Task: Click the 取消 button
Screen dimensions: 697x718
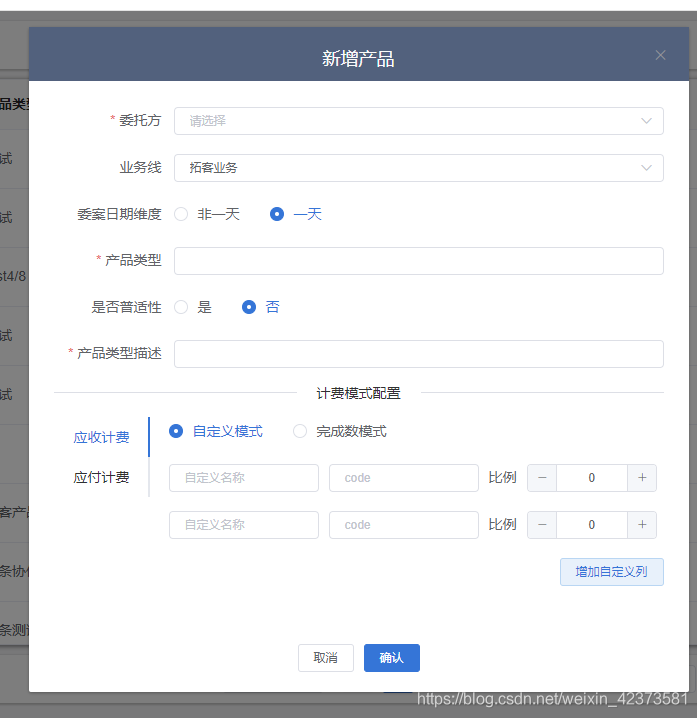Action: (326, 658)
